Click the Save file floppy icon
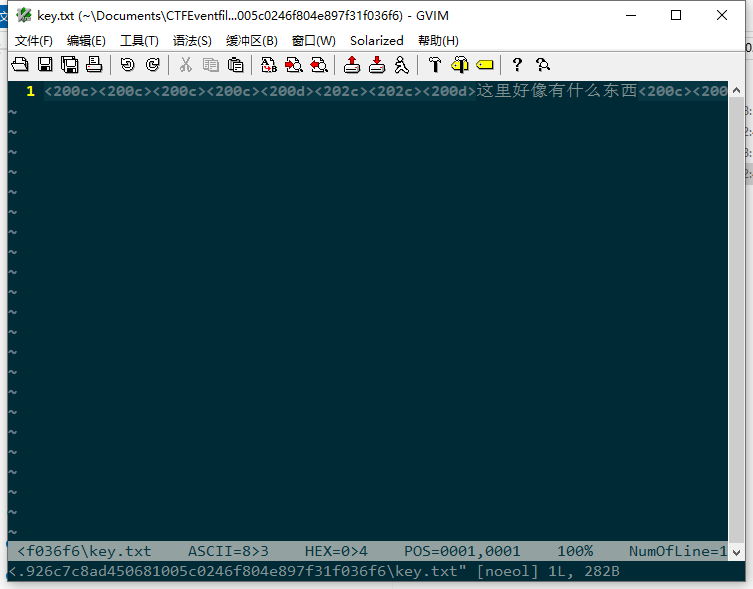 tap(45, 64)
